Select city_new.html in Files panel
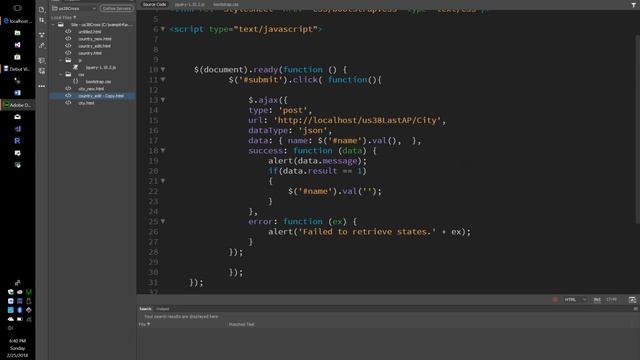This screenshot has height=360, width=640. tap(91, 89)
